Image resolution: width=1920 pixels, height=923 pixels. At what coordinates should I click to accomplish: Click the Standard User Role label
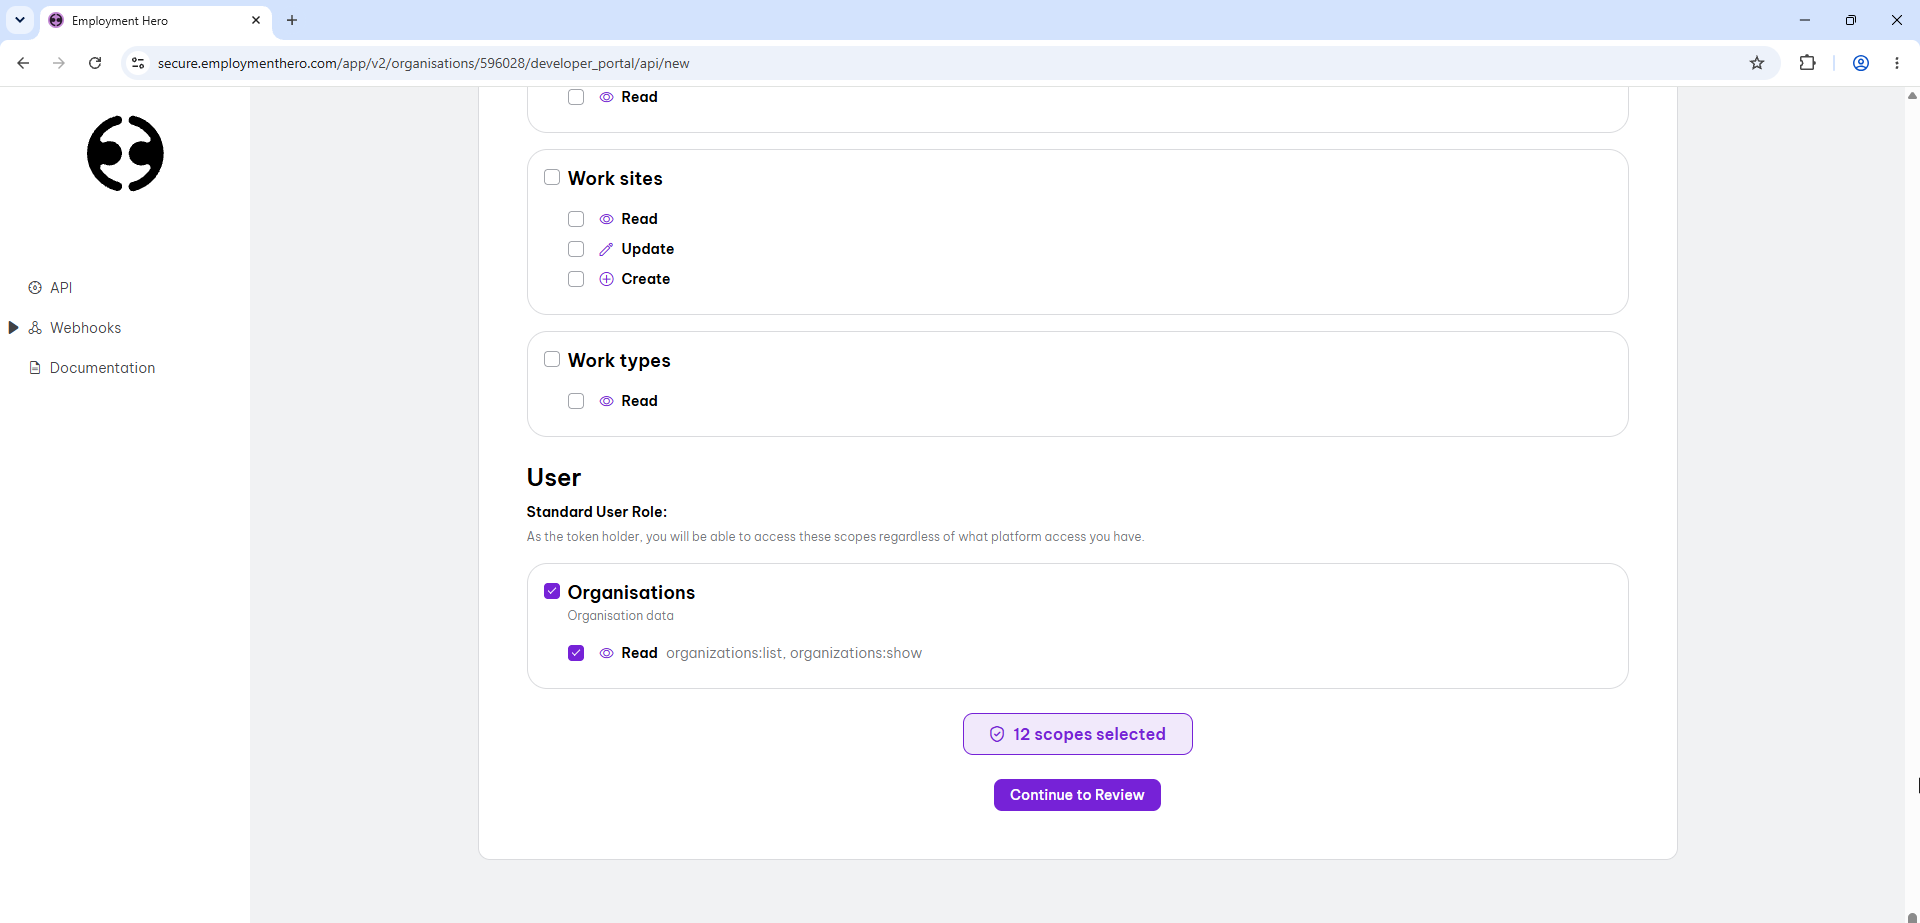point(597,512)
